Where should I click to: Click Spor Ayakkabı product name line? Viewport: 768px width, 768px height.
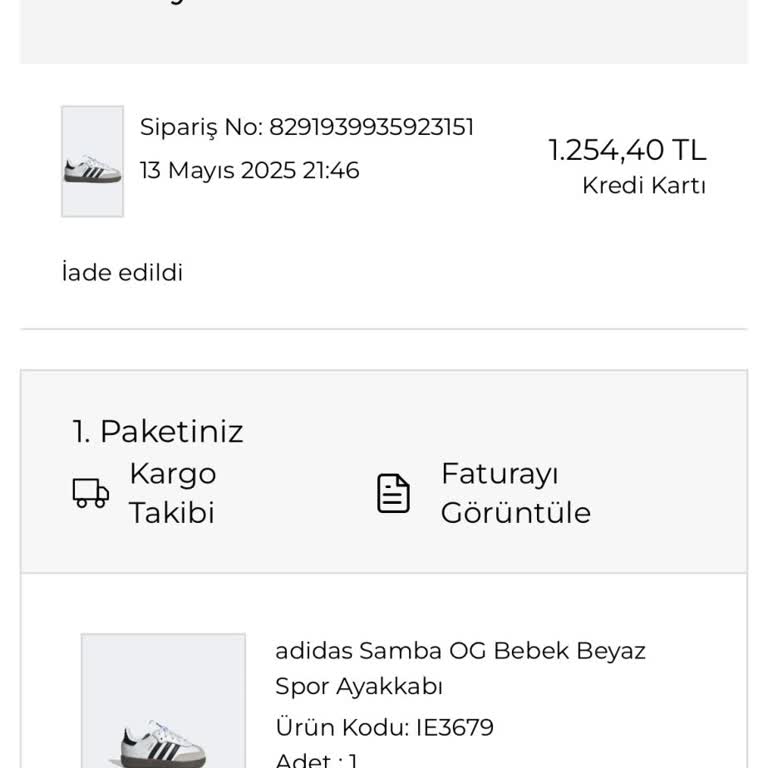tap(358, 687)
